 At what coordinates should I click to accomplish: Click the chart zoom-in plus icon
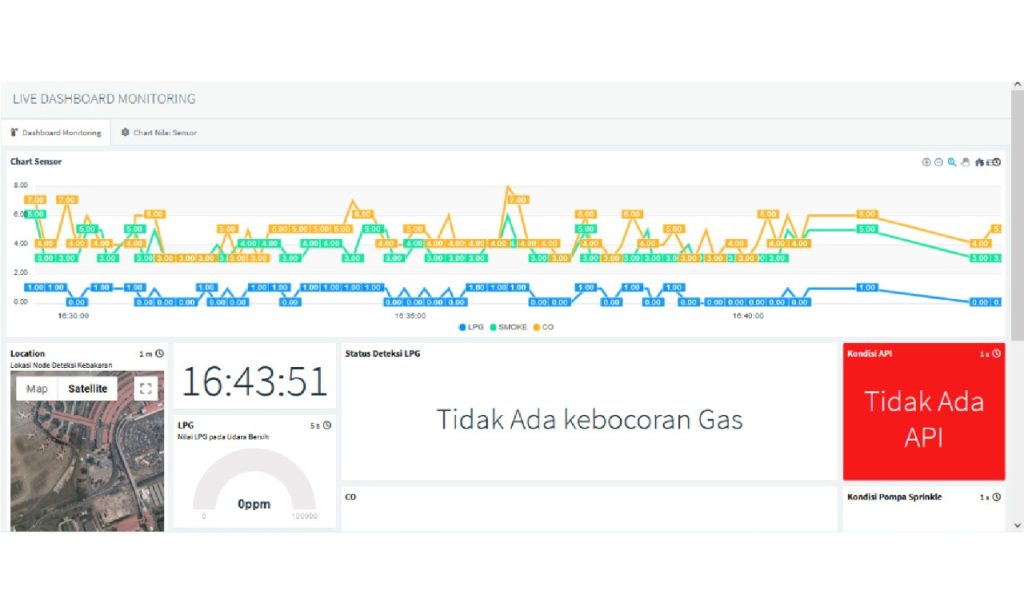click(x=926, y=162)
